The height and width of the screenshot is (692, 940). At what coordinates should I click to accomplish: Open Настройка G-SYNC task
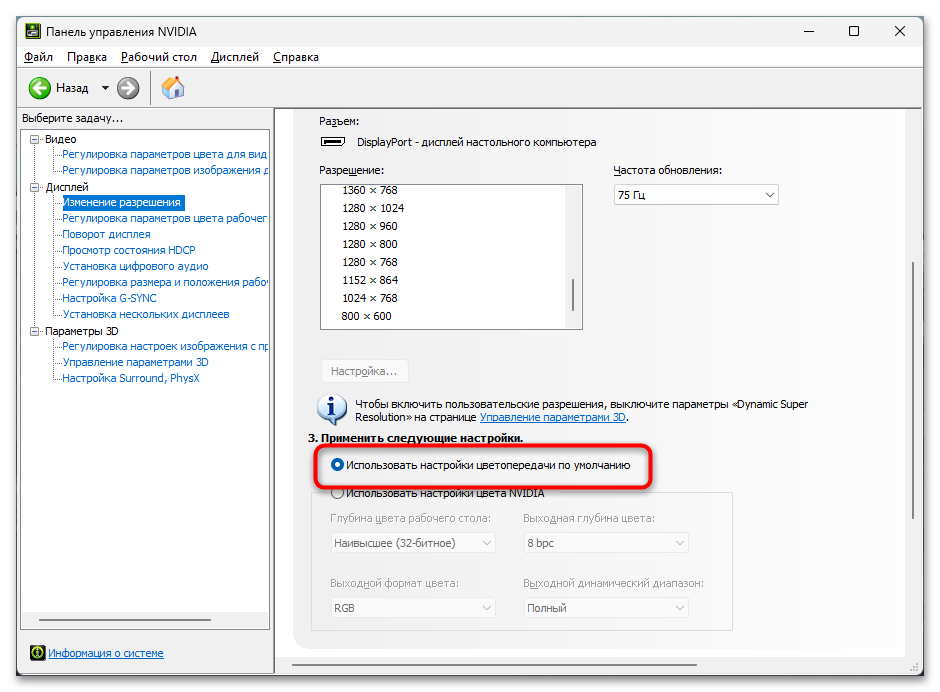click(110, 298)
